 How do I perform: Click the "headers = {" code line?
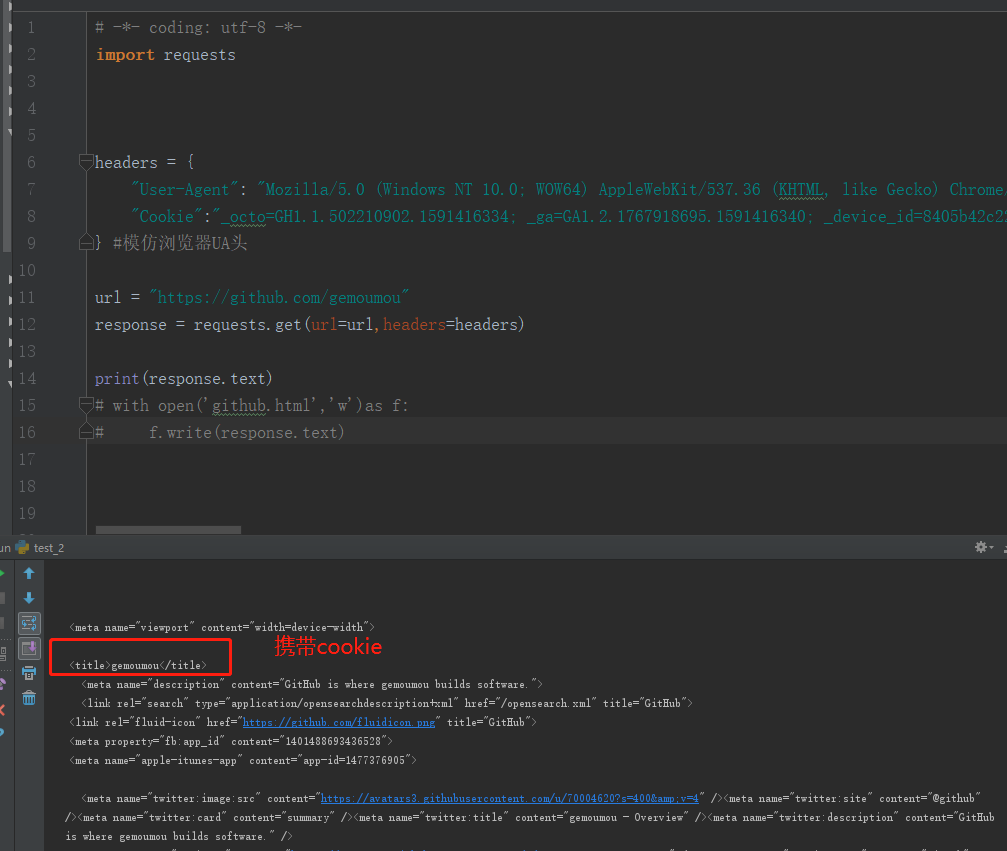click(144, 162)
